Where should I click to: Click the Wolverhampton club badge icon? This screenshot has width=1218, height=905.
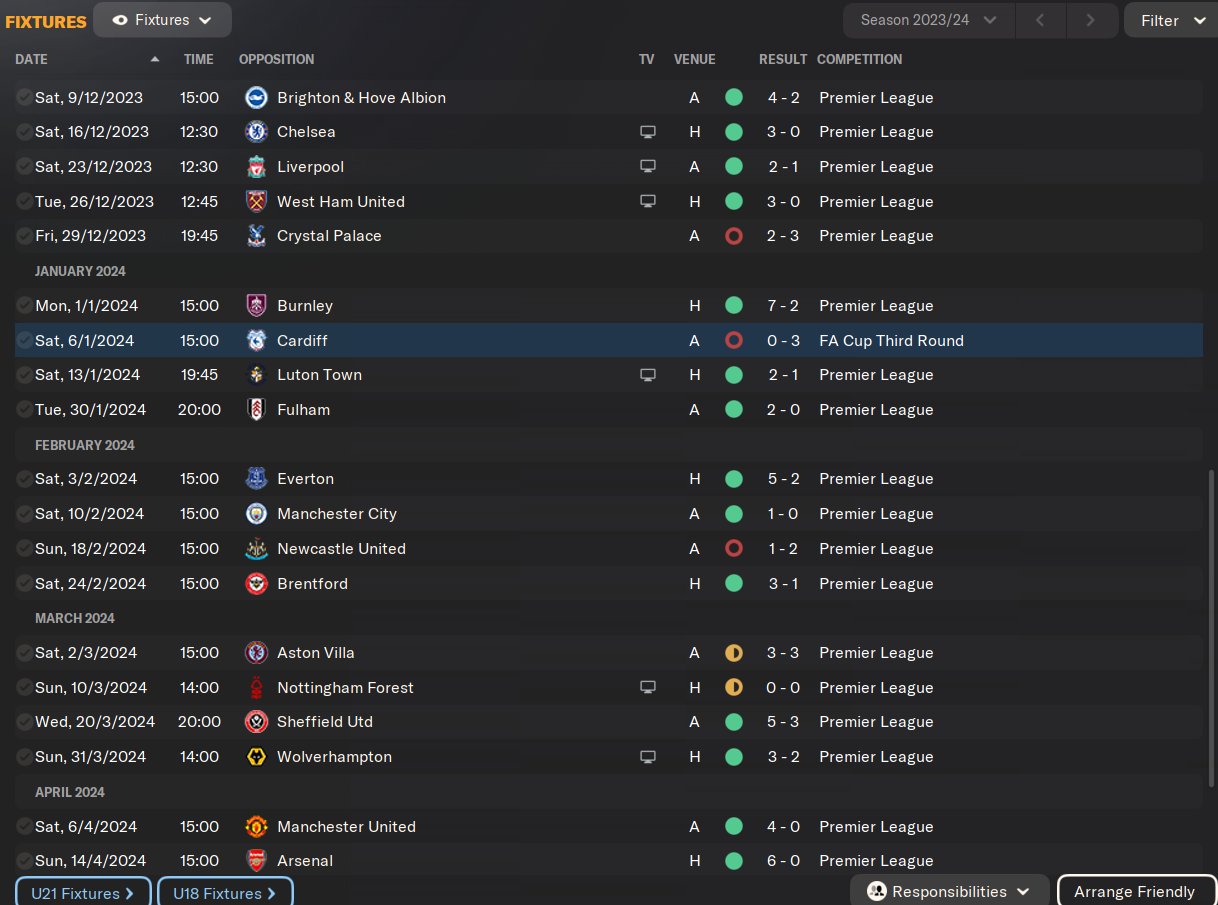click(256, 757)
